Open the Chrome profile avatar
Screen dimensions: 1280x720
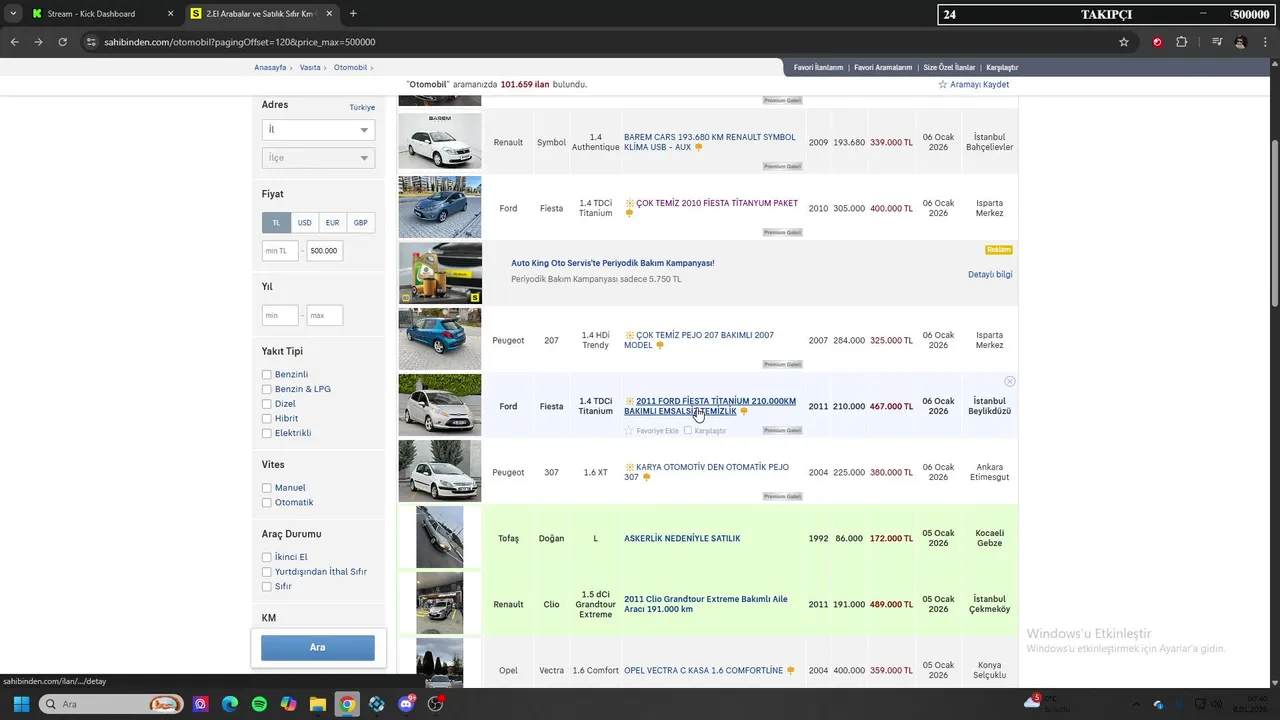point(1240,42)
